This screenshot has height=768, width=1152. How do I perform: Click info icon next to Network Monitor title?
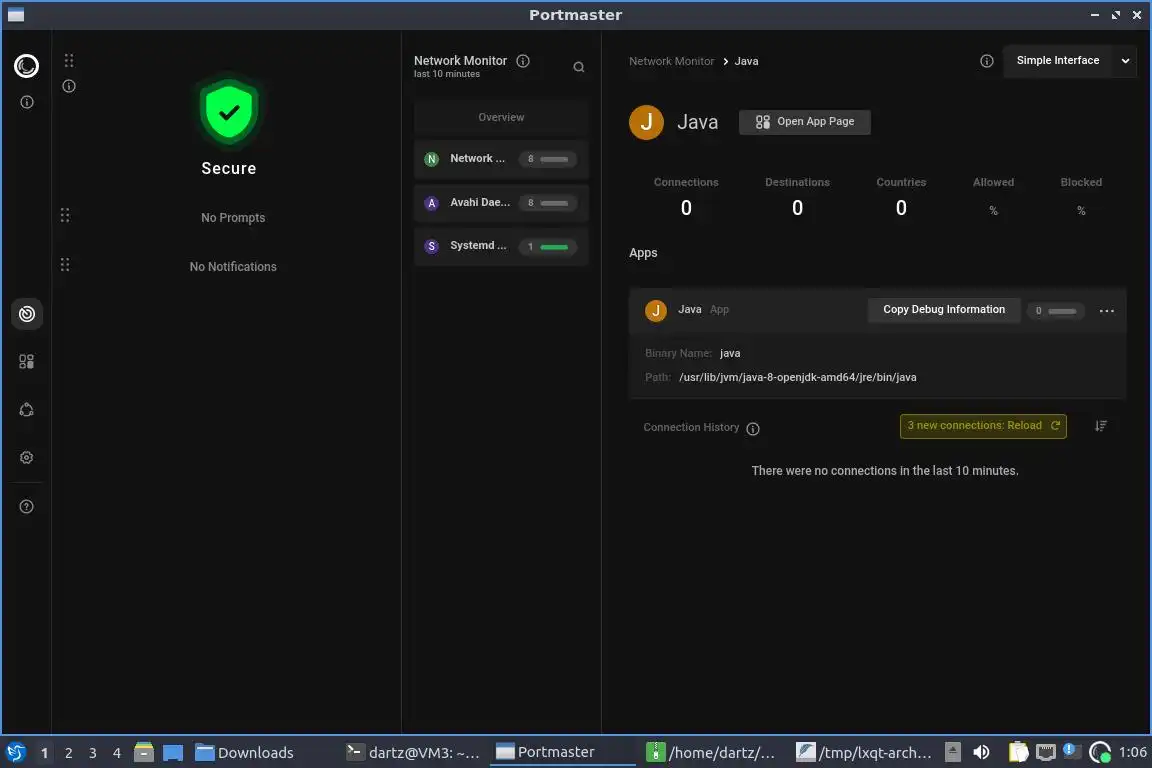click(523, 61)
